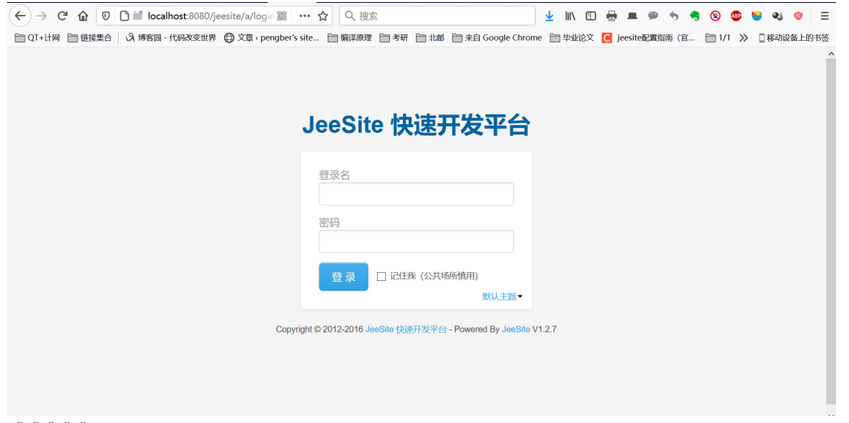The width and height of the screenshot is (849, 423).
Task: Reload the current page
Action: [62, 16]
